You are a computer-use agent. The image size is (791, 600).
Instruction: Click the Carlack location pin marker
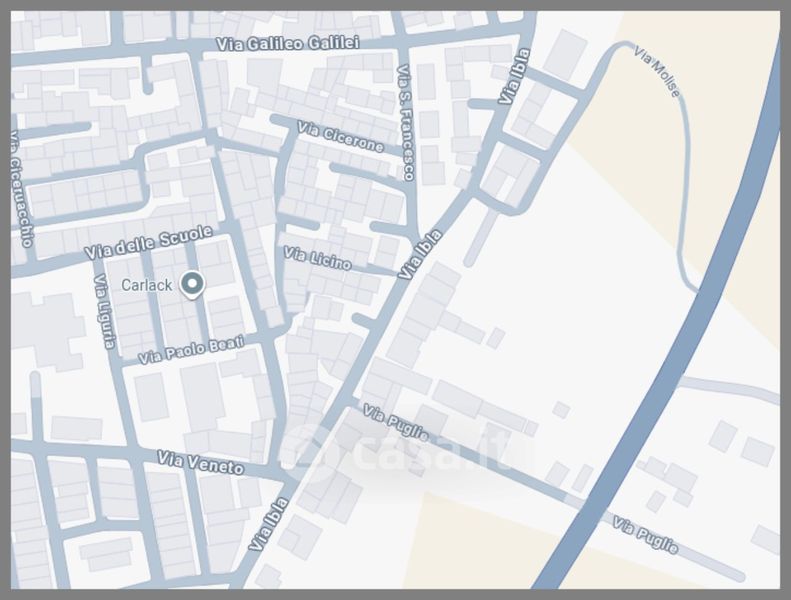pyautogui.click(x=191, y=285)
